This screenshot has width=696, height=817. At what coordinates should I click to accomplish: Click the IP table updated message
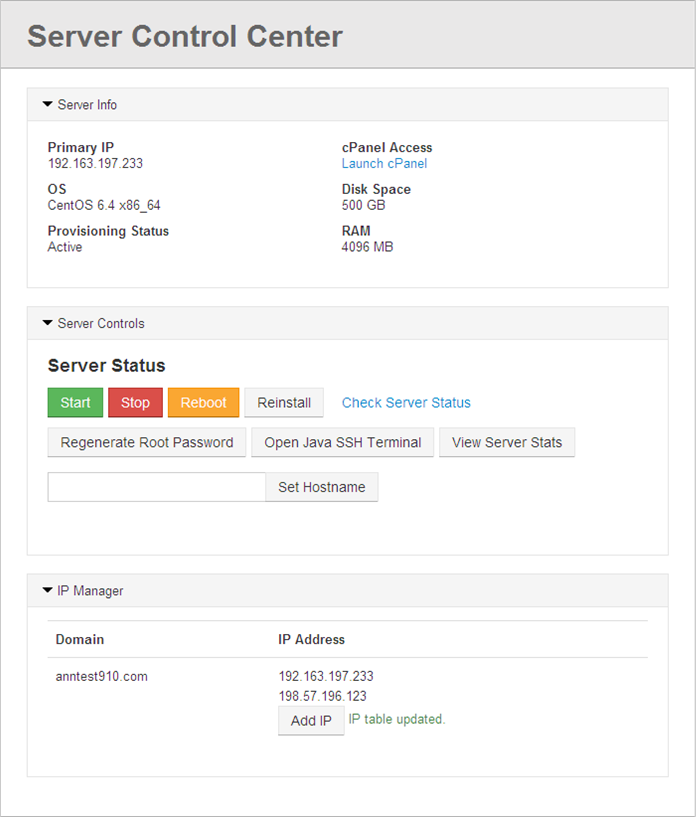tap(397, 719)
